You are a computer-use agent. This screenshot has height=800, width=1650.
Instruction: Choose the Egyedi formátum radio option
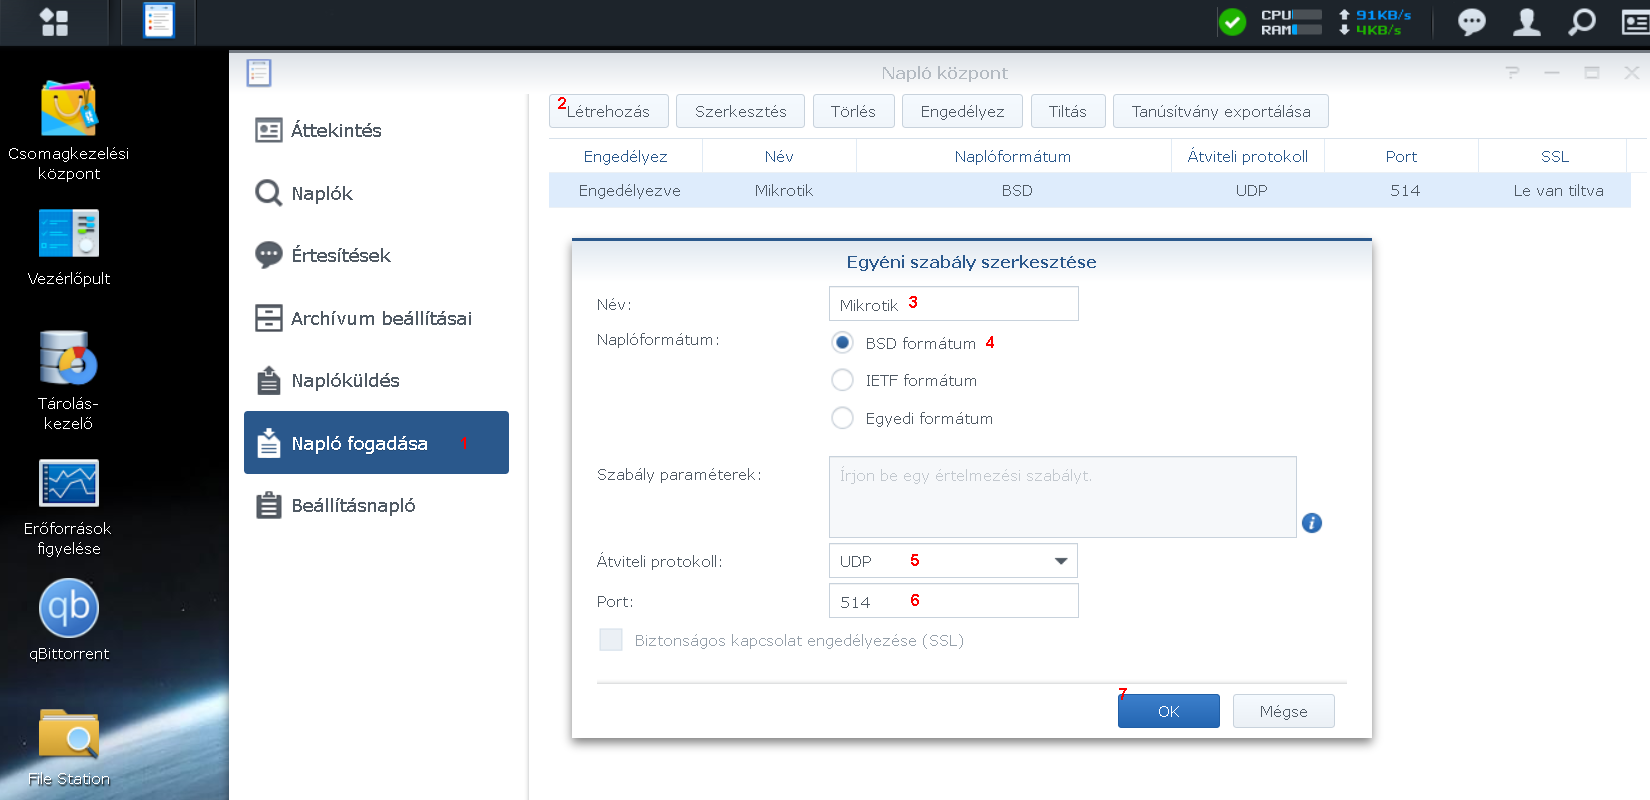[x=842, y=419]
